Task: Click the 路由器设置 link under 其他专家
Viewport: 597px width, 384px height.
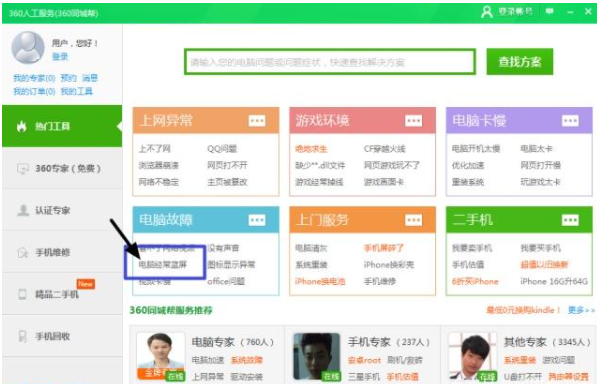Action: (x=568, y=377)
